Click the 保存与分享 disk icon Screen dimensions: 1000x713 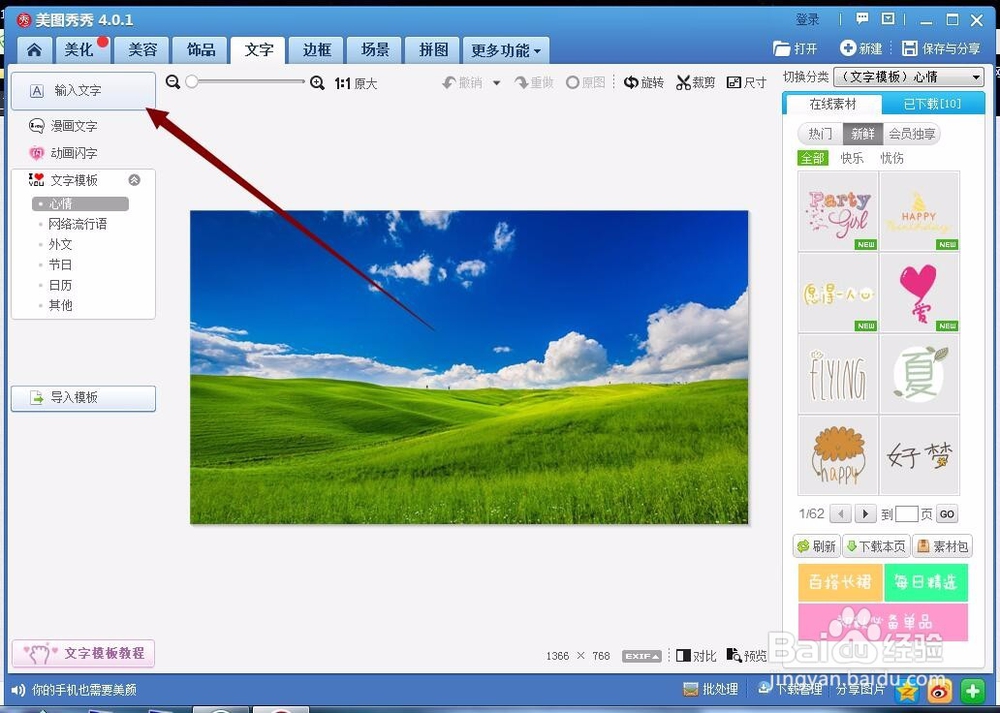click(909, 48)
